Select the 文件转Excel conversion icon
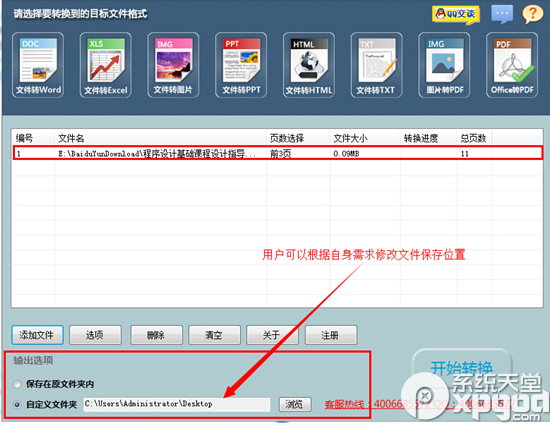The image size is (550, 424). coord(106,65)
